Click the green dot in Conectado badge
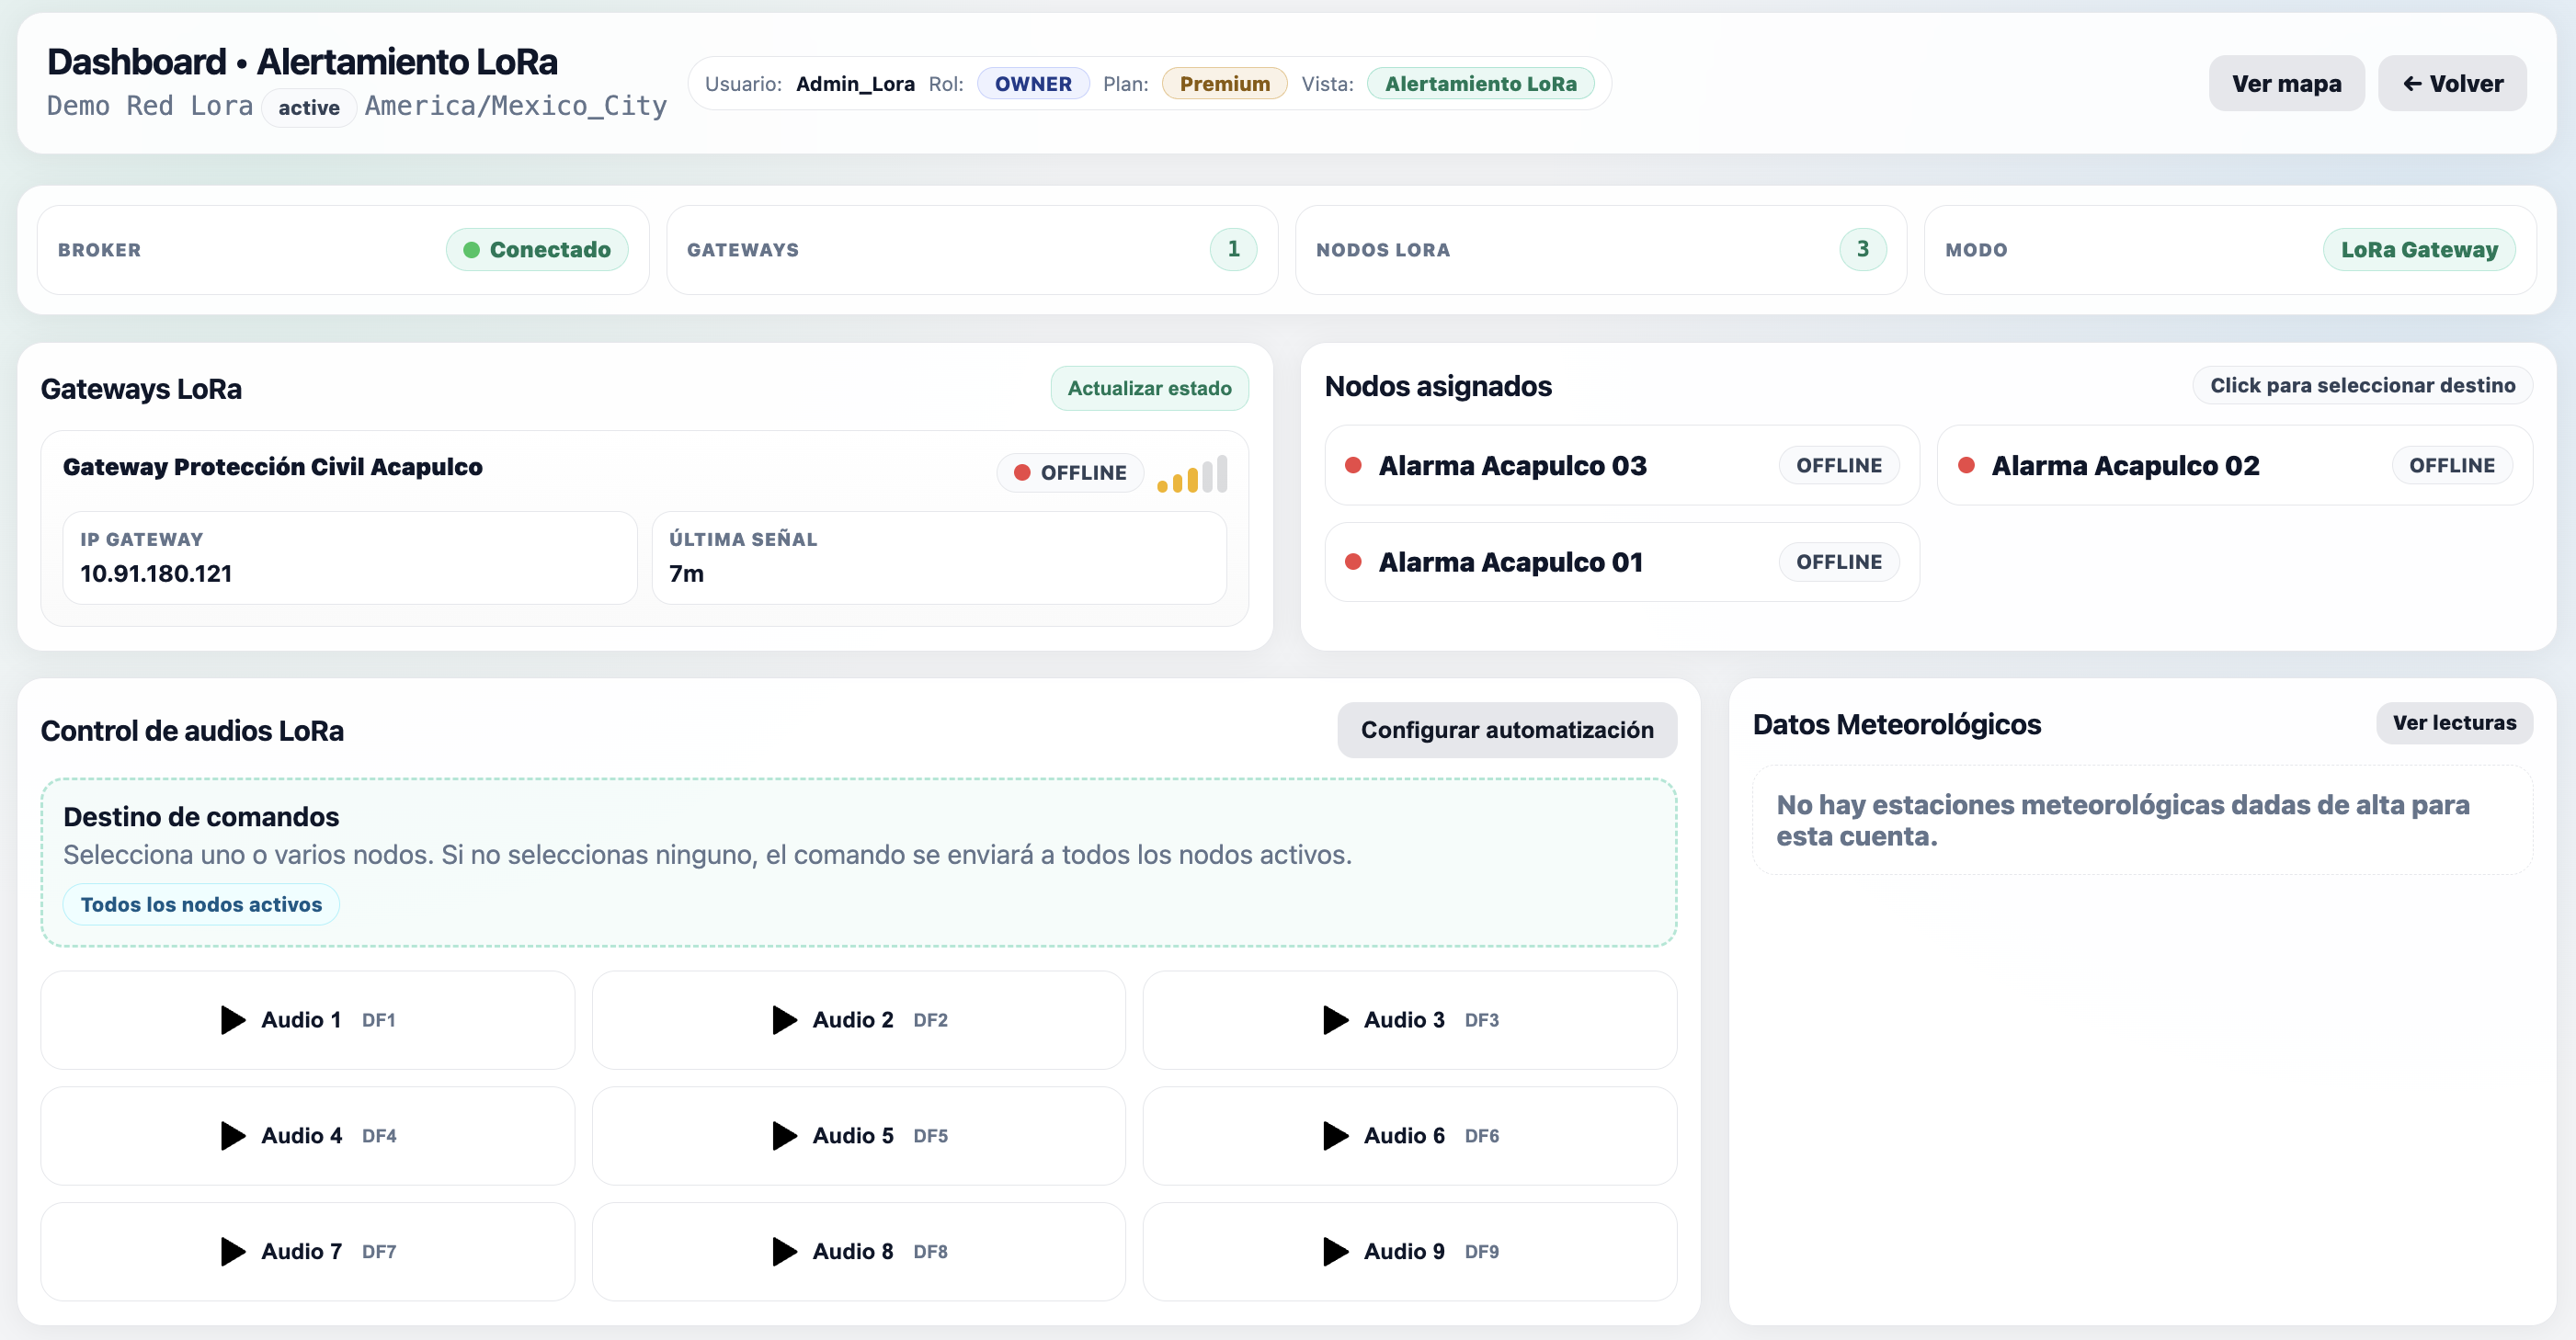This screenshot has height=1340, width=2576. point(471,250)
